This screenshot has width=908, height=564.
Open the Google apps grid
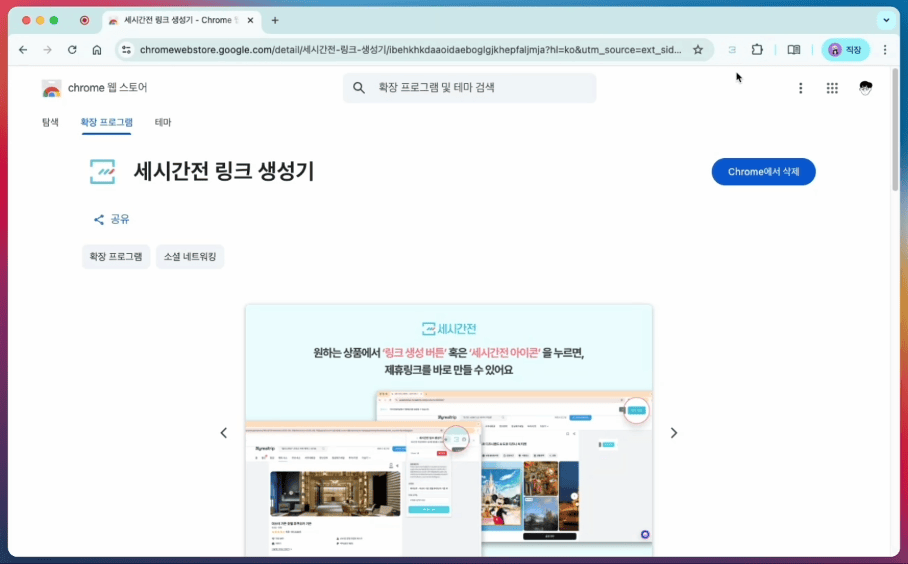point(832,88)
